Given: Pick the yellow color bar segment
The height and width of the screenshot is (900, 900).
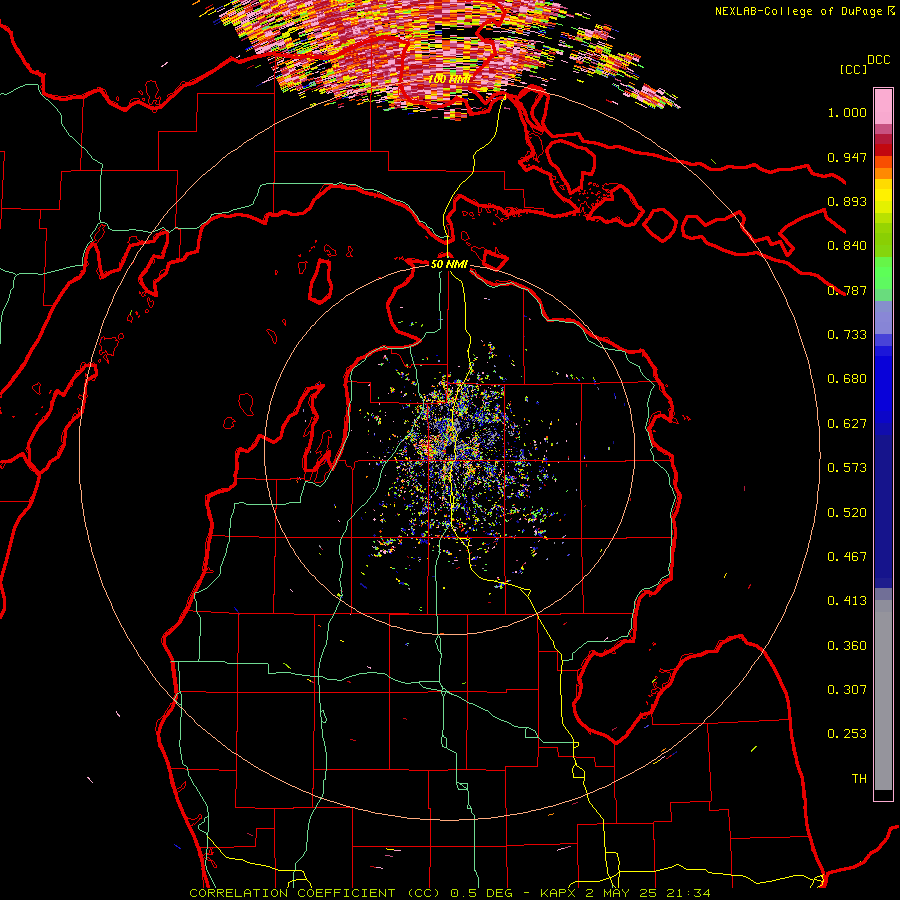Looking at the screenshot, I should pyautogui.click(x=883, y=197).
